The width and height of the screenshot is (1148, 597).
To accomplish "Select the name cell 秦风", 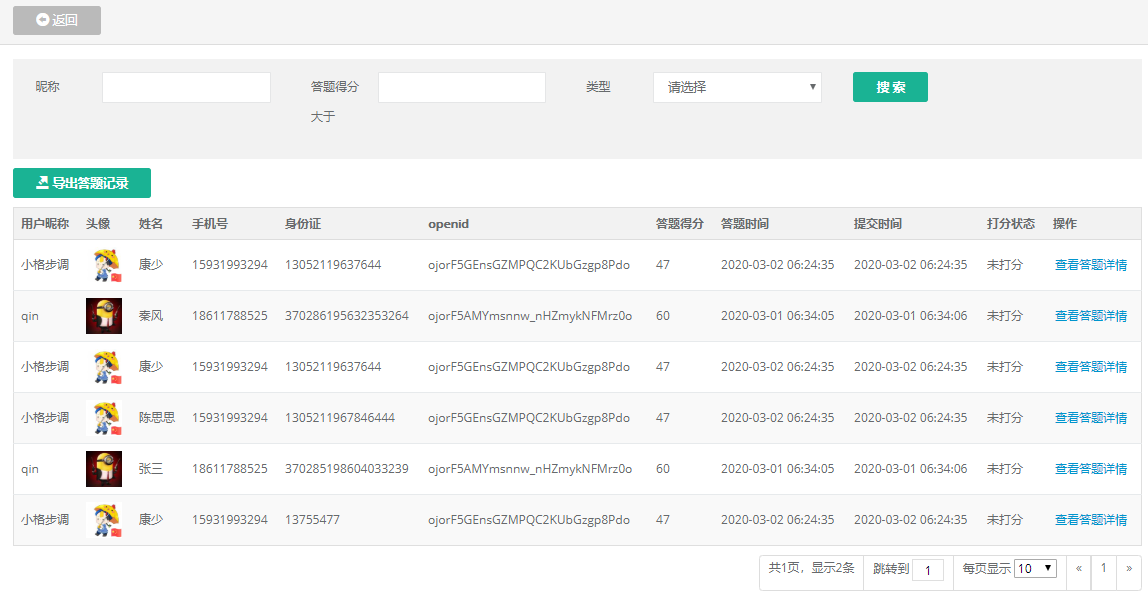I will [151, 316].
